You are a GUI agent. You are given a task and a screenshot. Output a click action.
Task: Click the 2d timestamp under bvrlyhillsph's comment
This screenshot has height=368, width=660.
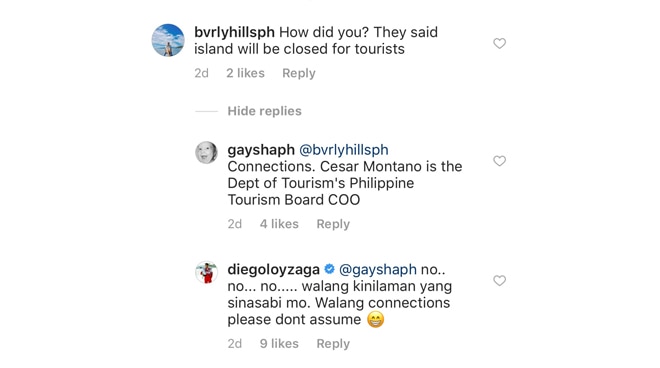point(201,73)
